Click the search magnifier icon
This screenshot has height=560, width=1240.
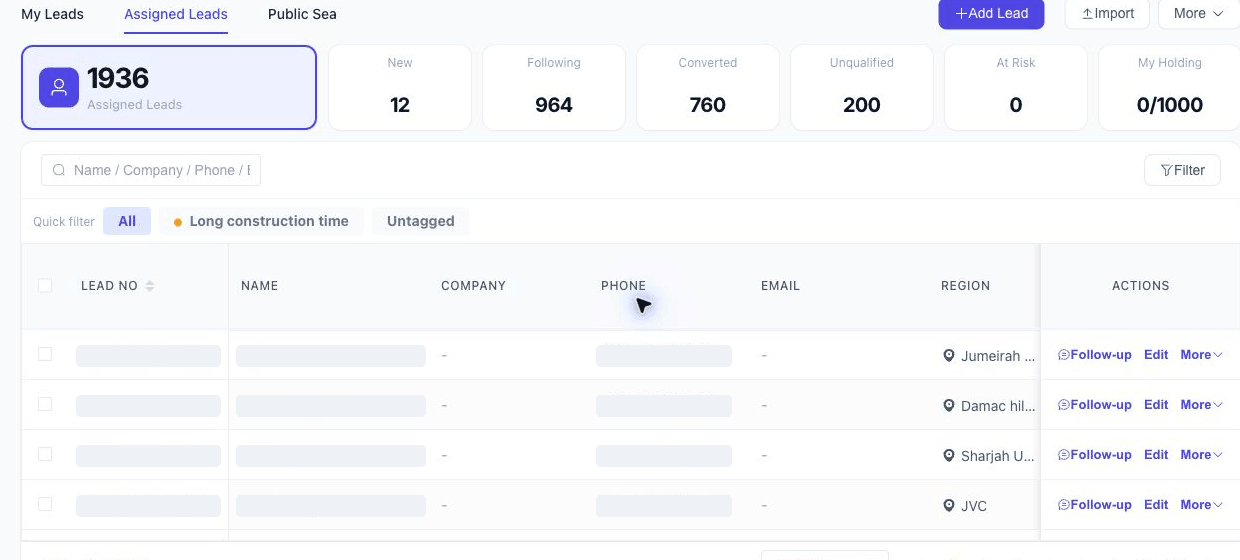tap(59, 170)
